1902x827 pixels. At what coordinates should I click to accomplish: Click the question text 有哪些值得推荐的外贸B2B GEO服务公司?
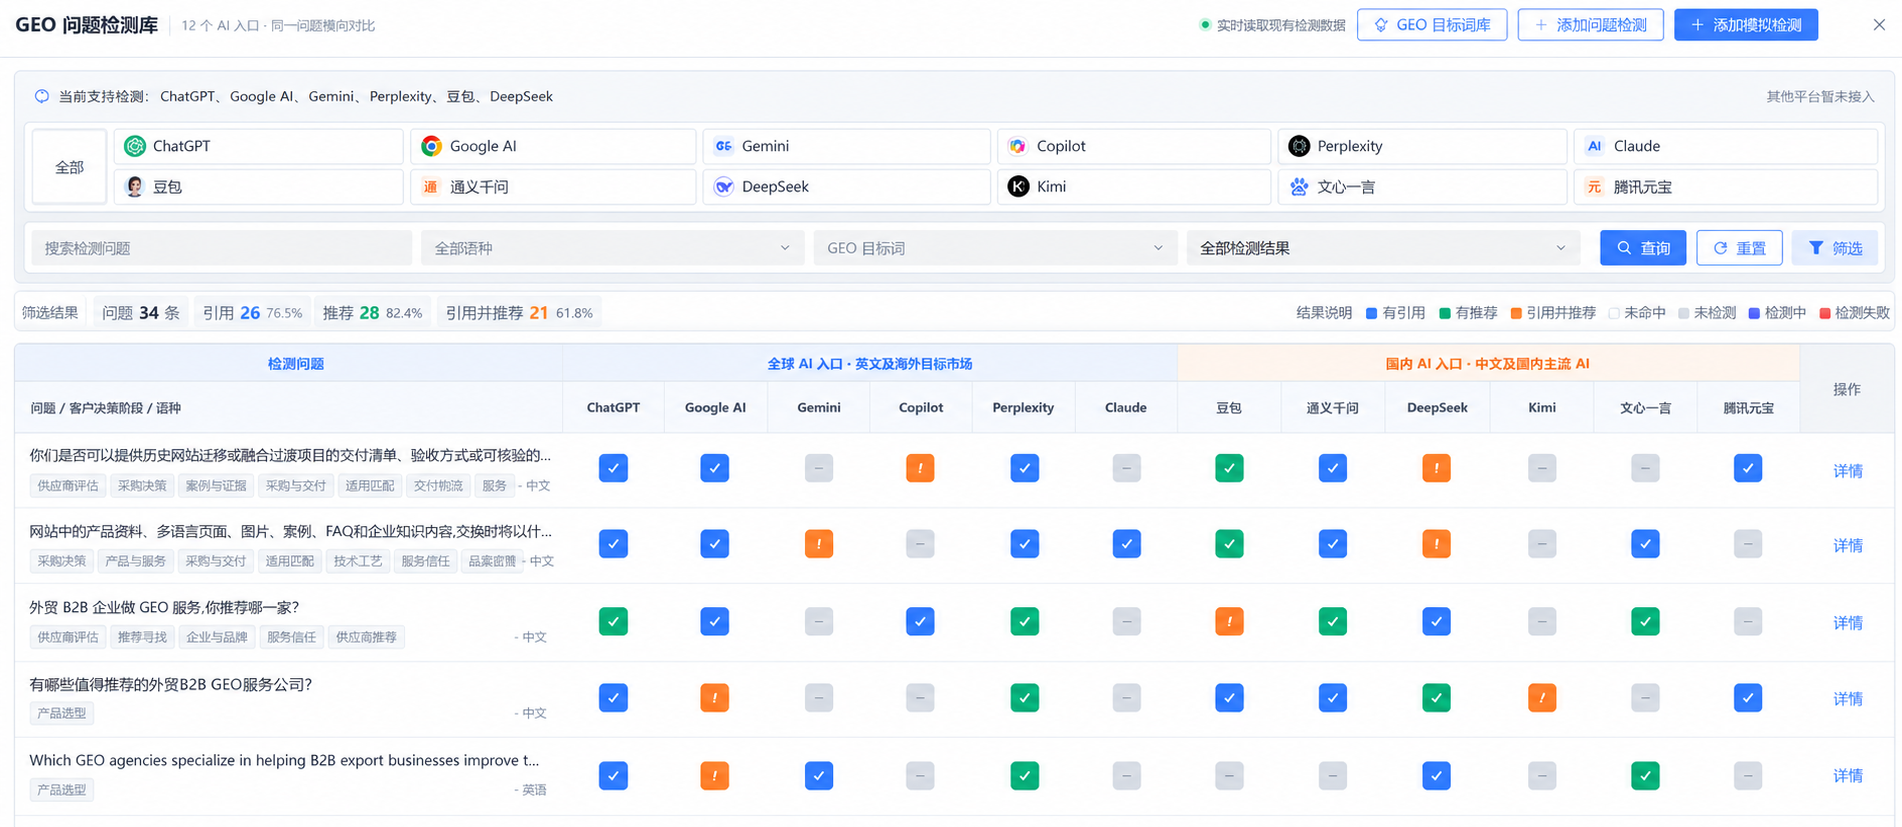click(171, 685)
